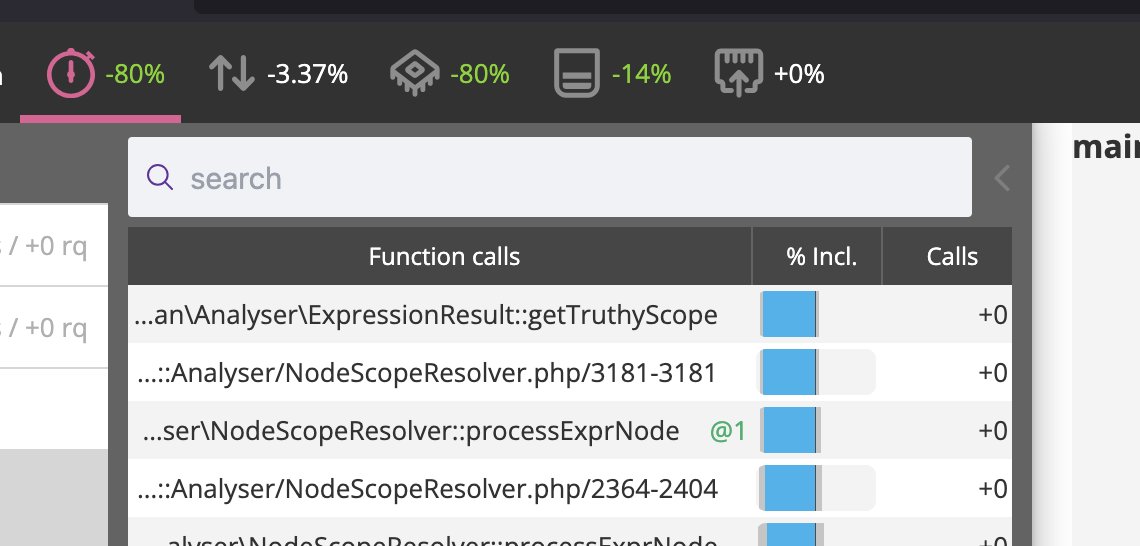
Task: Focus the function search input field
Action: [550, 177]
